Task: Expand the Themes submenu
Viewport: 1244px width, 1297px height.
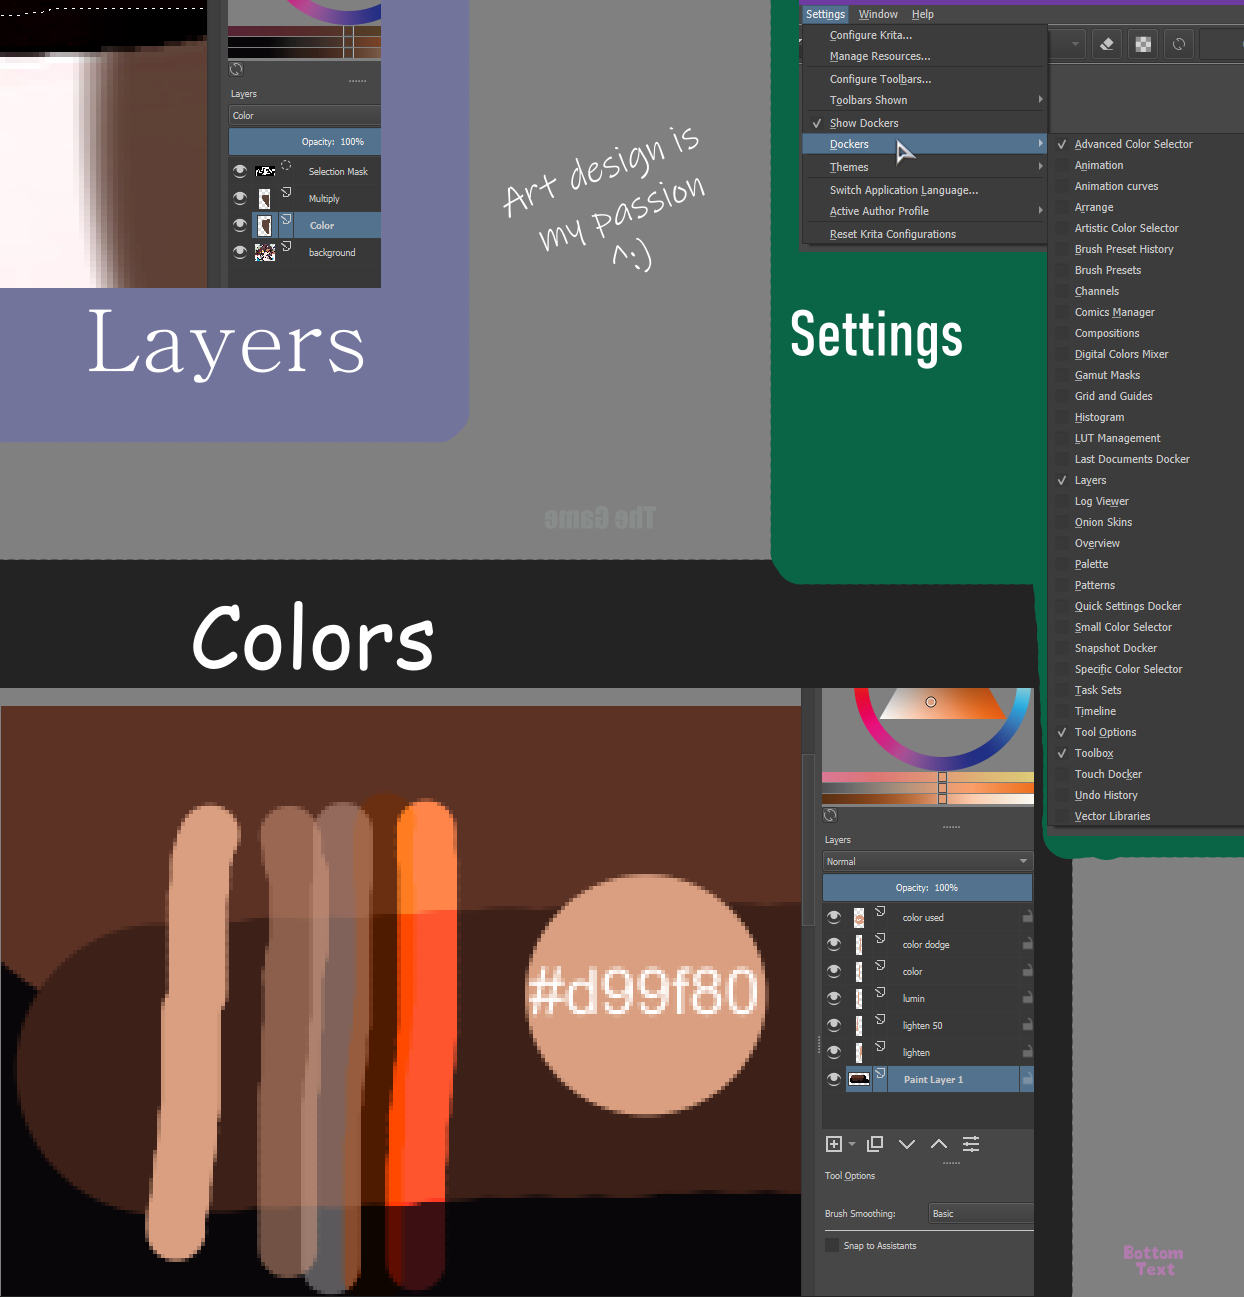Action: [925, 167]
